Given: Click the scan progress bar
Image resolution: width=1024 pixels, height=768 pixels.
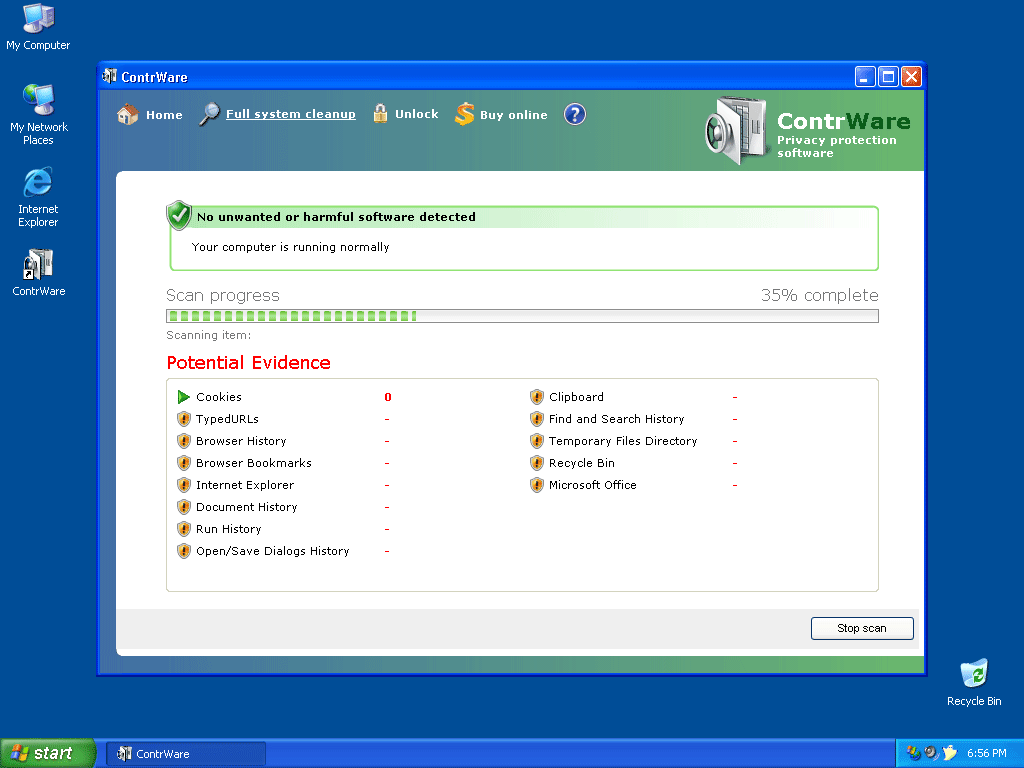Looking at the screenshot, I should coord(521,316).
